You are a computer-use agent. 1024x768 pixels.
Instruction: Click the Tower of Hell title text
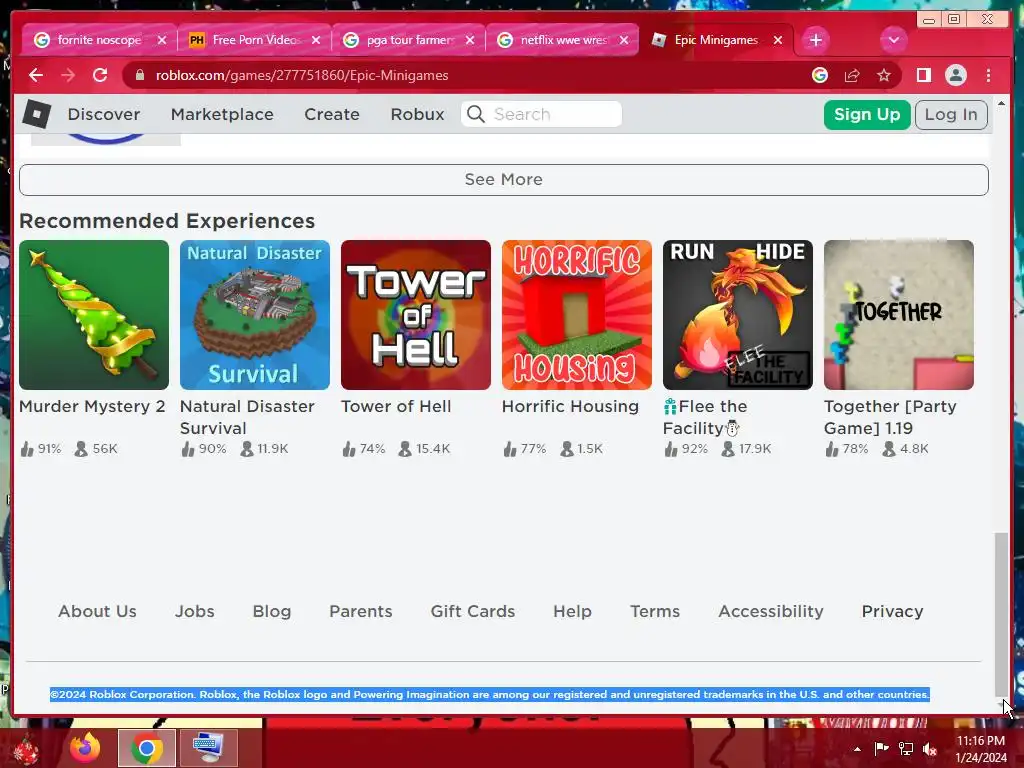(x=396, y=406)
